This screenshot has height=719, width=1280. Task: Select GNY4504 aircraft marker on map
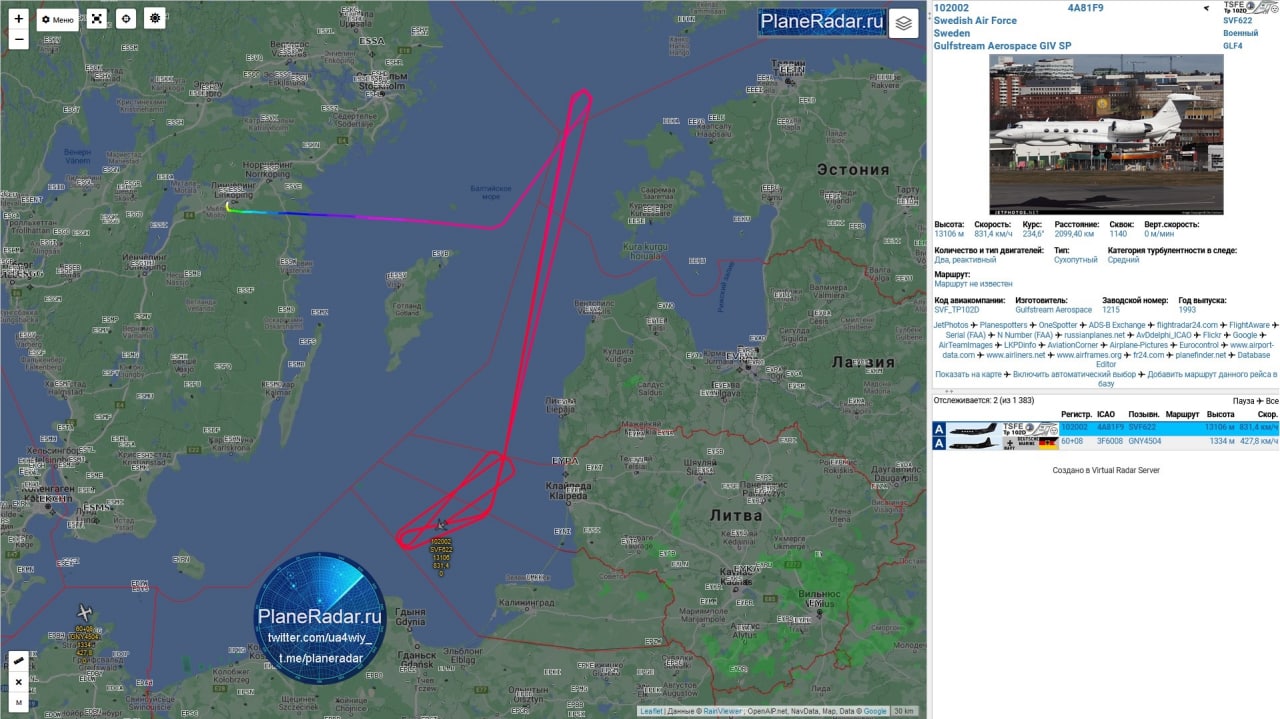(85, 612)
